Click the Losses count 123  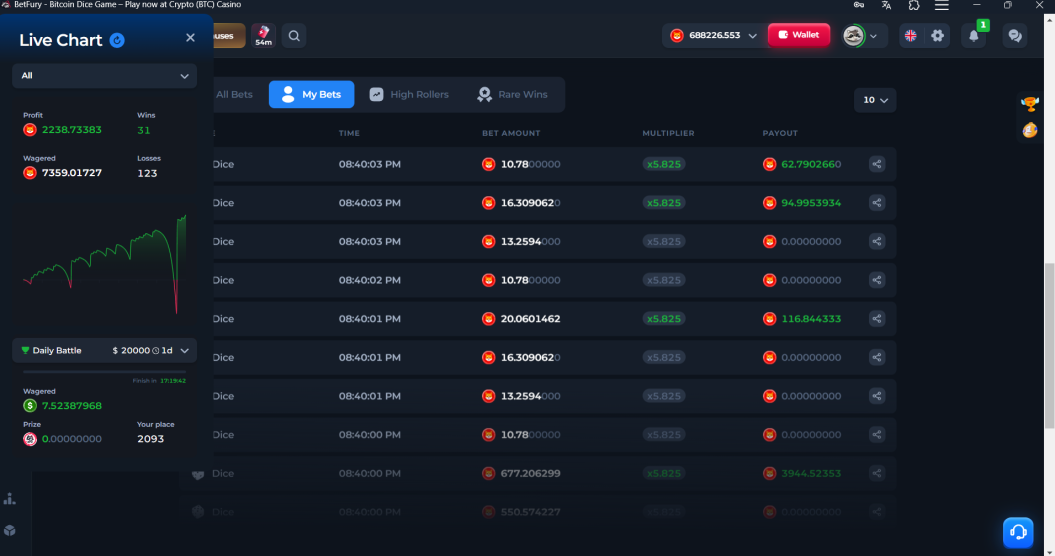click(147, 174)
